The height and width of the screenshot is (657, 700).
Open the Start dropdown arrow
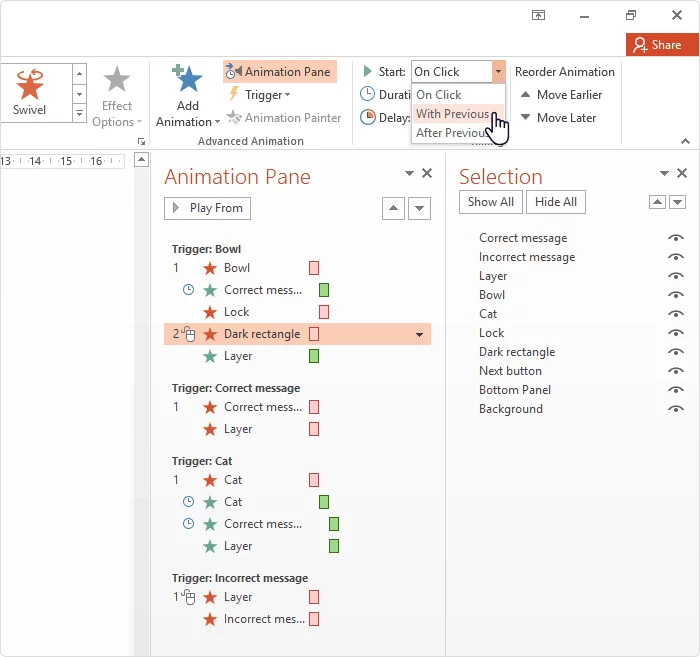(498, 71)
